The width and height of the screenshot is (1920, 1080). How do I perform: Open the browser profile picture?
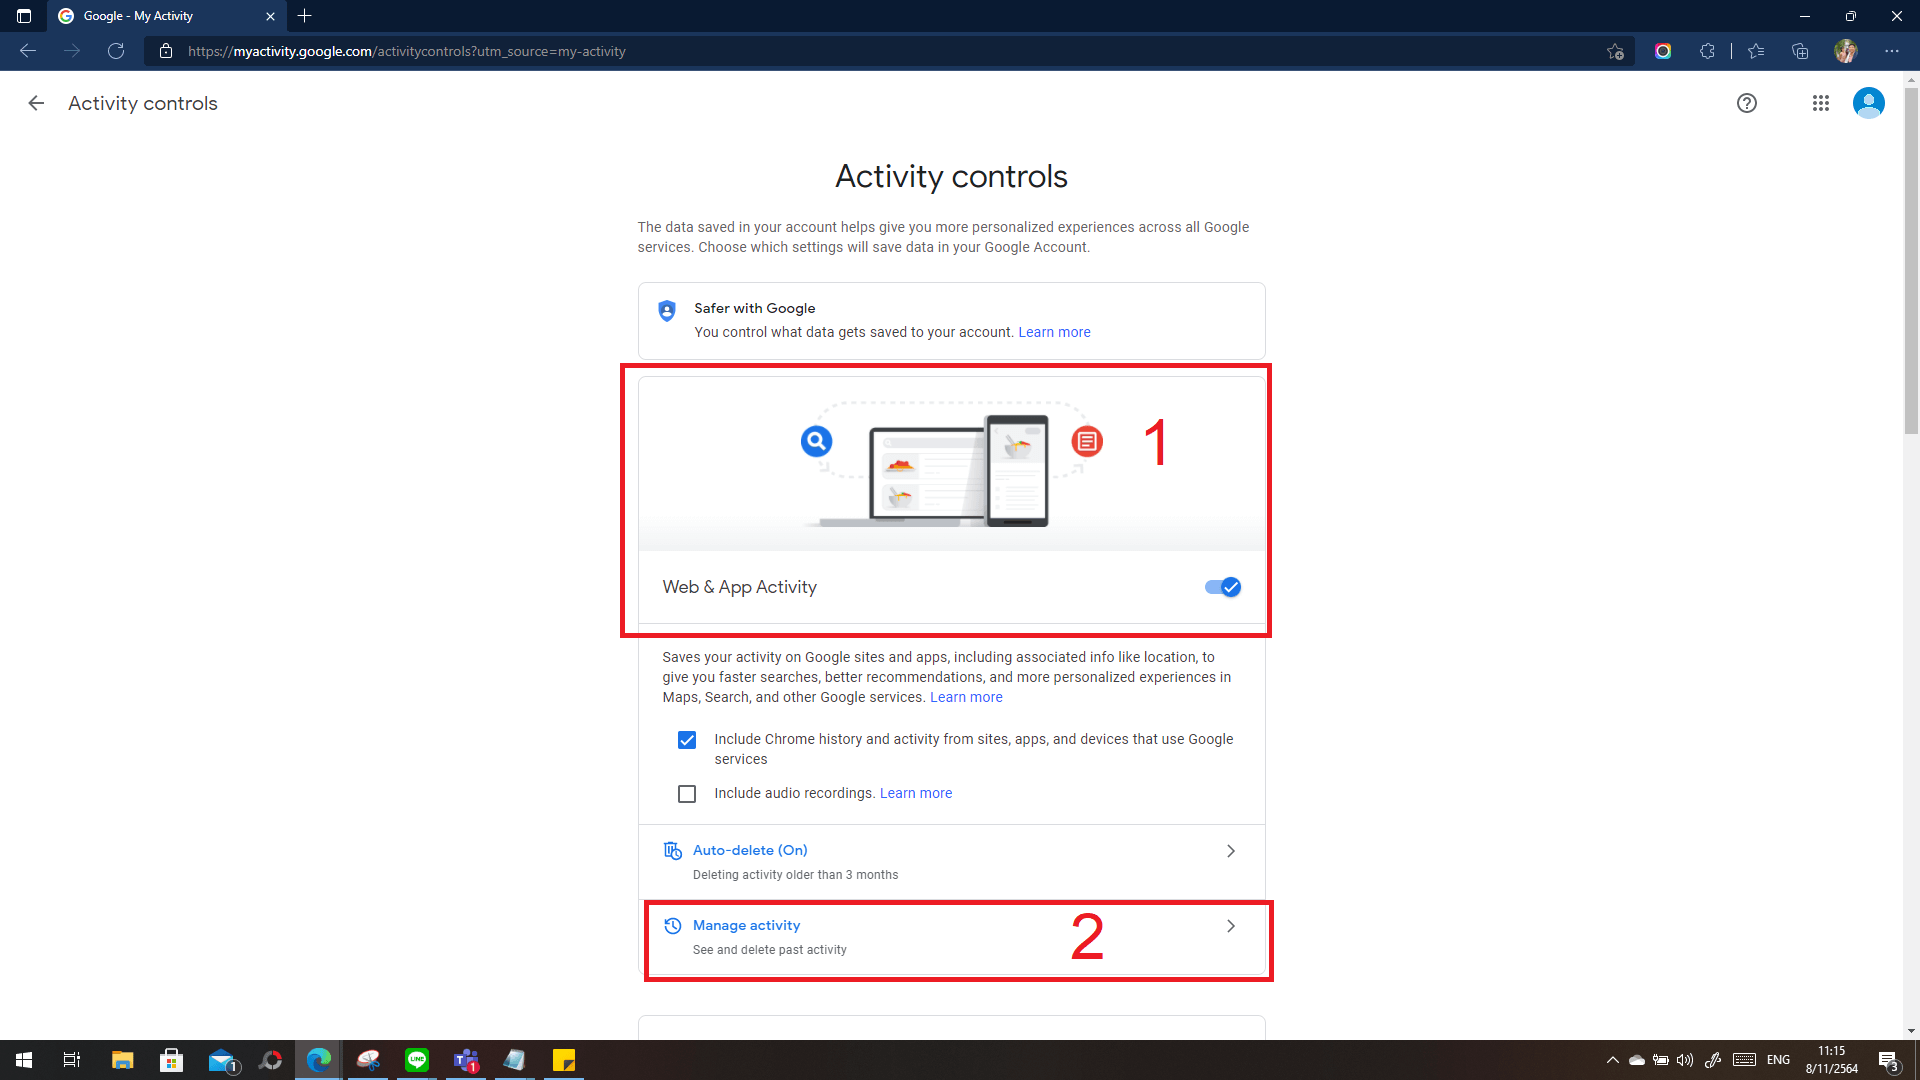pyautogui.click(x=1845, y=51)
